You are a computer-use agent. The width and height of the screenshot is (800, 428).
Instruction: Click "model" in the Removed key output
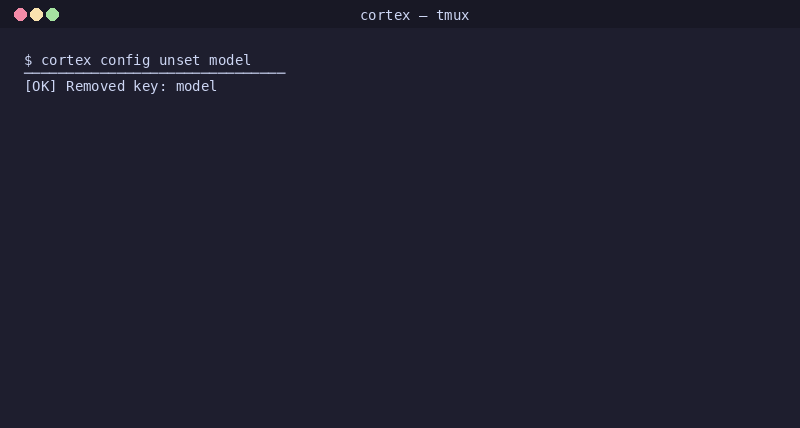tap(196, 86)
